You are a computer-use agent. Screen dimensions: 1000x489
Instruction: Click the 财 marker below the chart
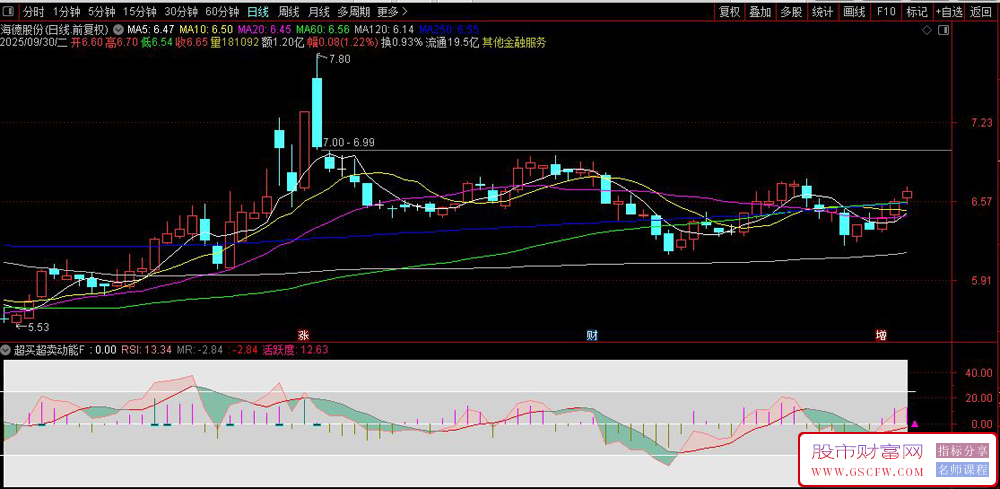coord(592,334)
